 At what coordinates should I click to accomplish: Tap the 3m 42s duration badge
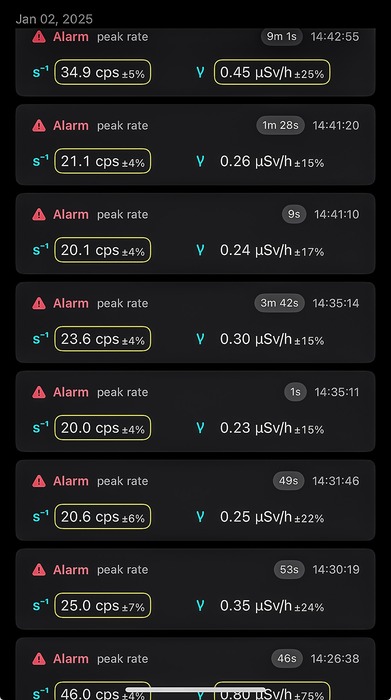pyautogui.click(x=279, y=303)
